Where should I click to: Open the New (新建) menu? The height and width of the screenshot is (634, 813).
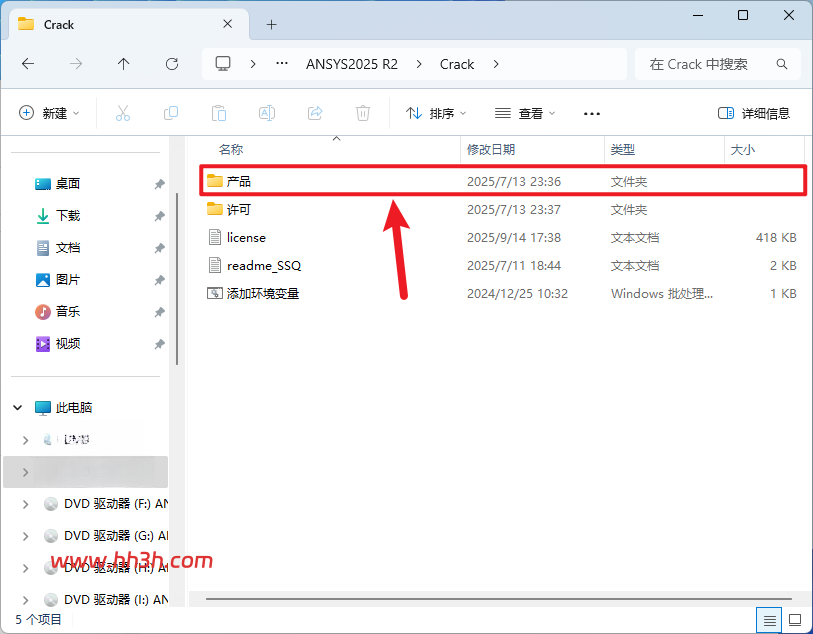tap(49, 113)
